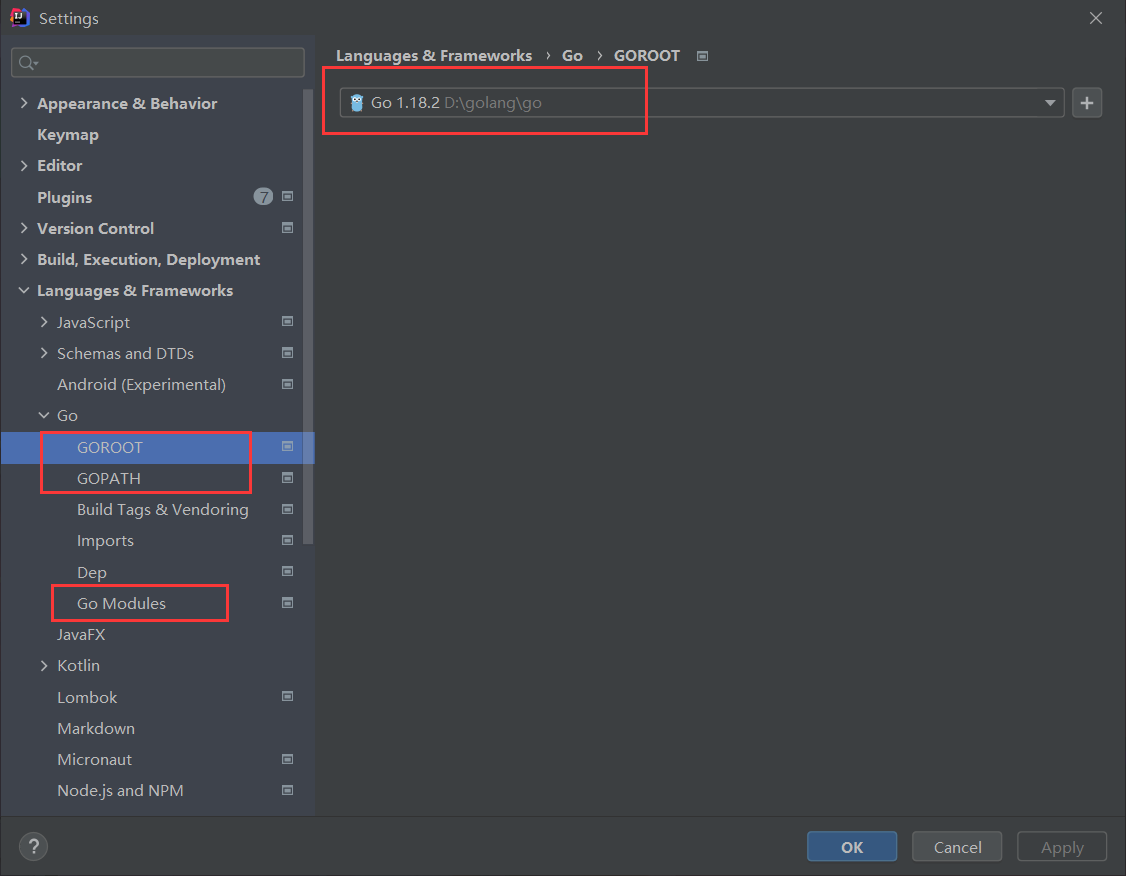Screen dimensions: 1126x876
Task: Click the Dep row project icon
Action: [287, 572]
